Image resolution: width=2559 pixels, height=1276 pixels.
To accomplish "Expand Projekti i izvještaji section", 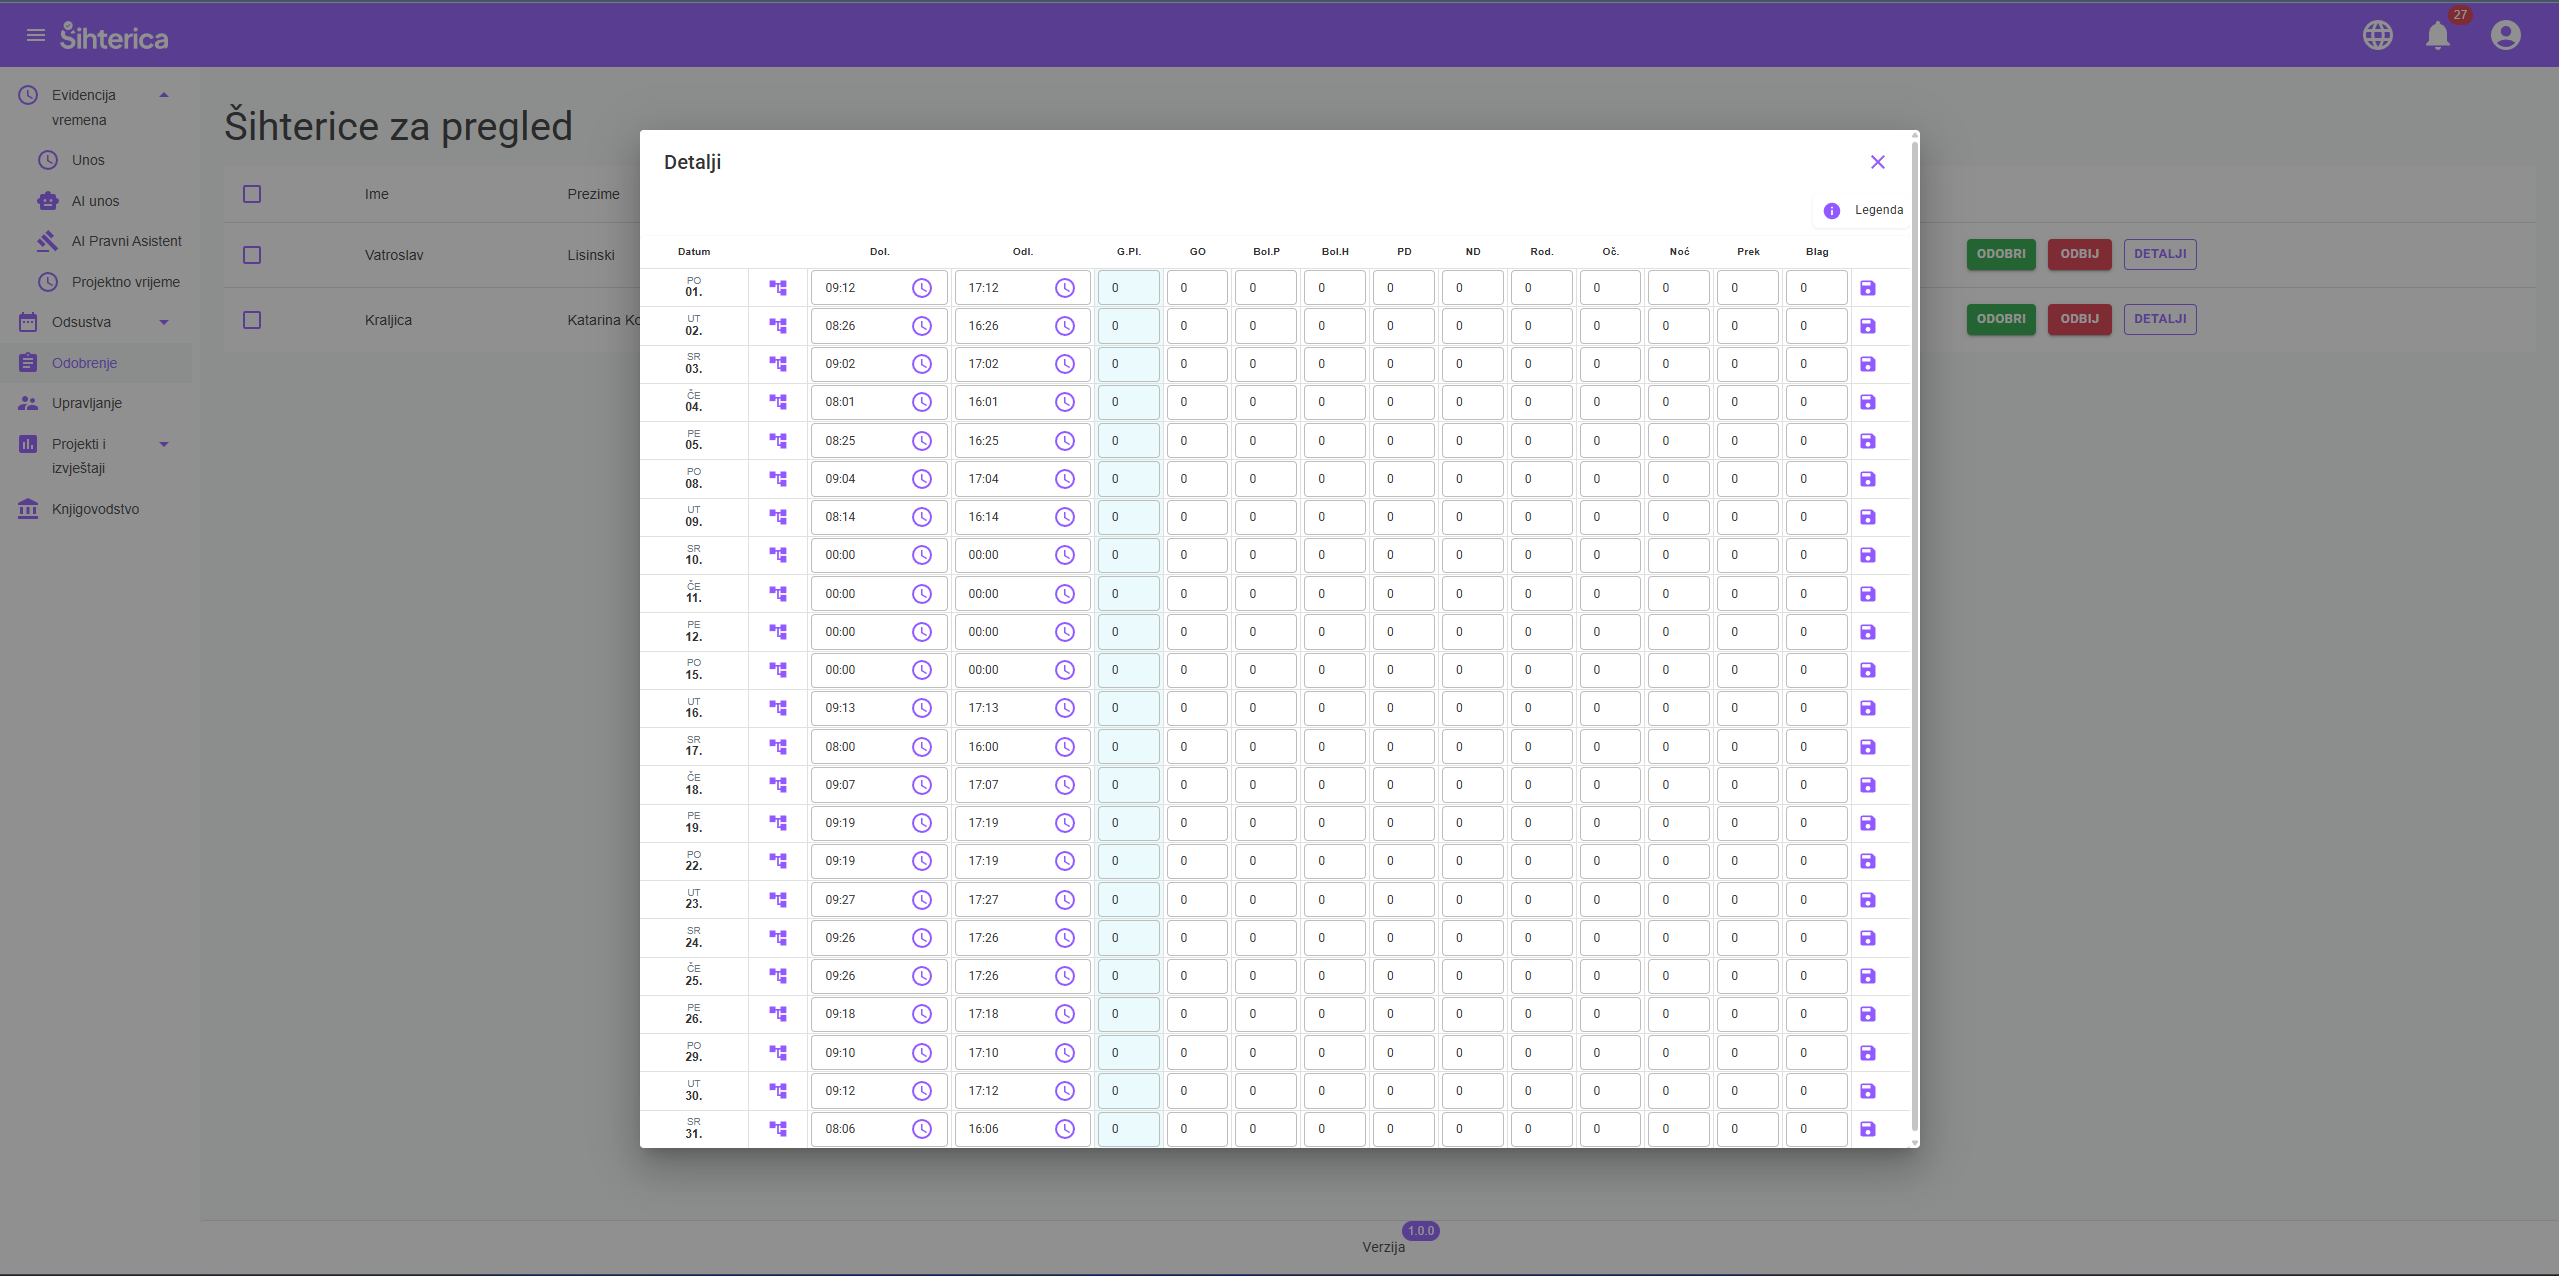I will (164, 444).
